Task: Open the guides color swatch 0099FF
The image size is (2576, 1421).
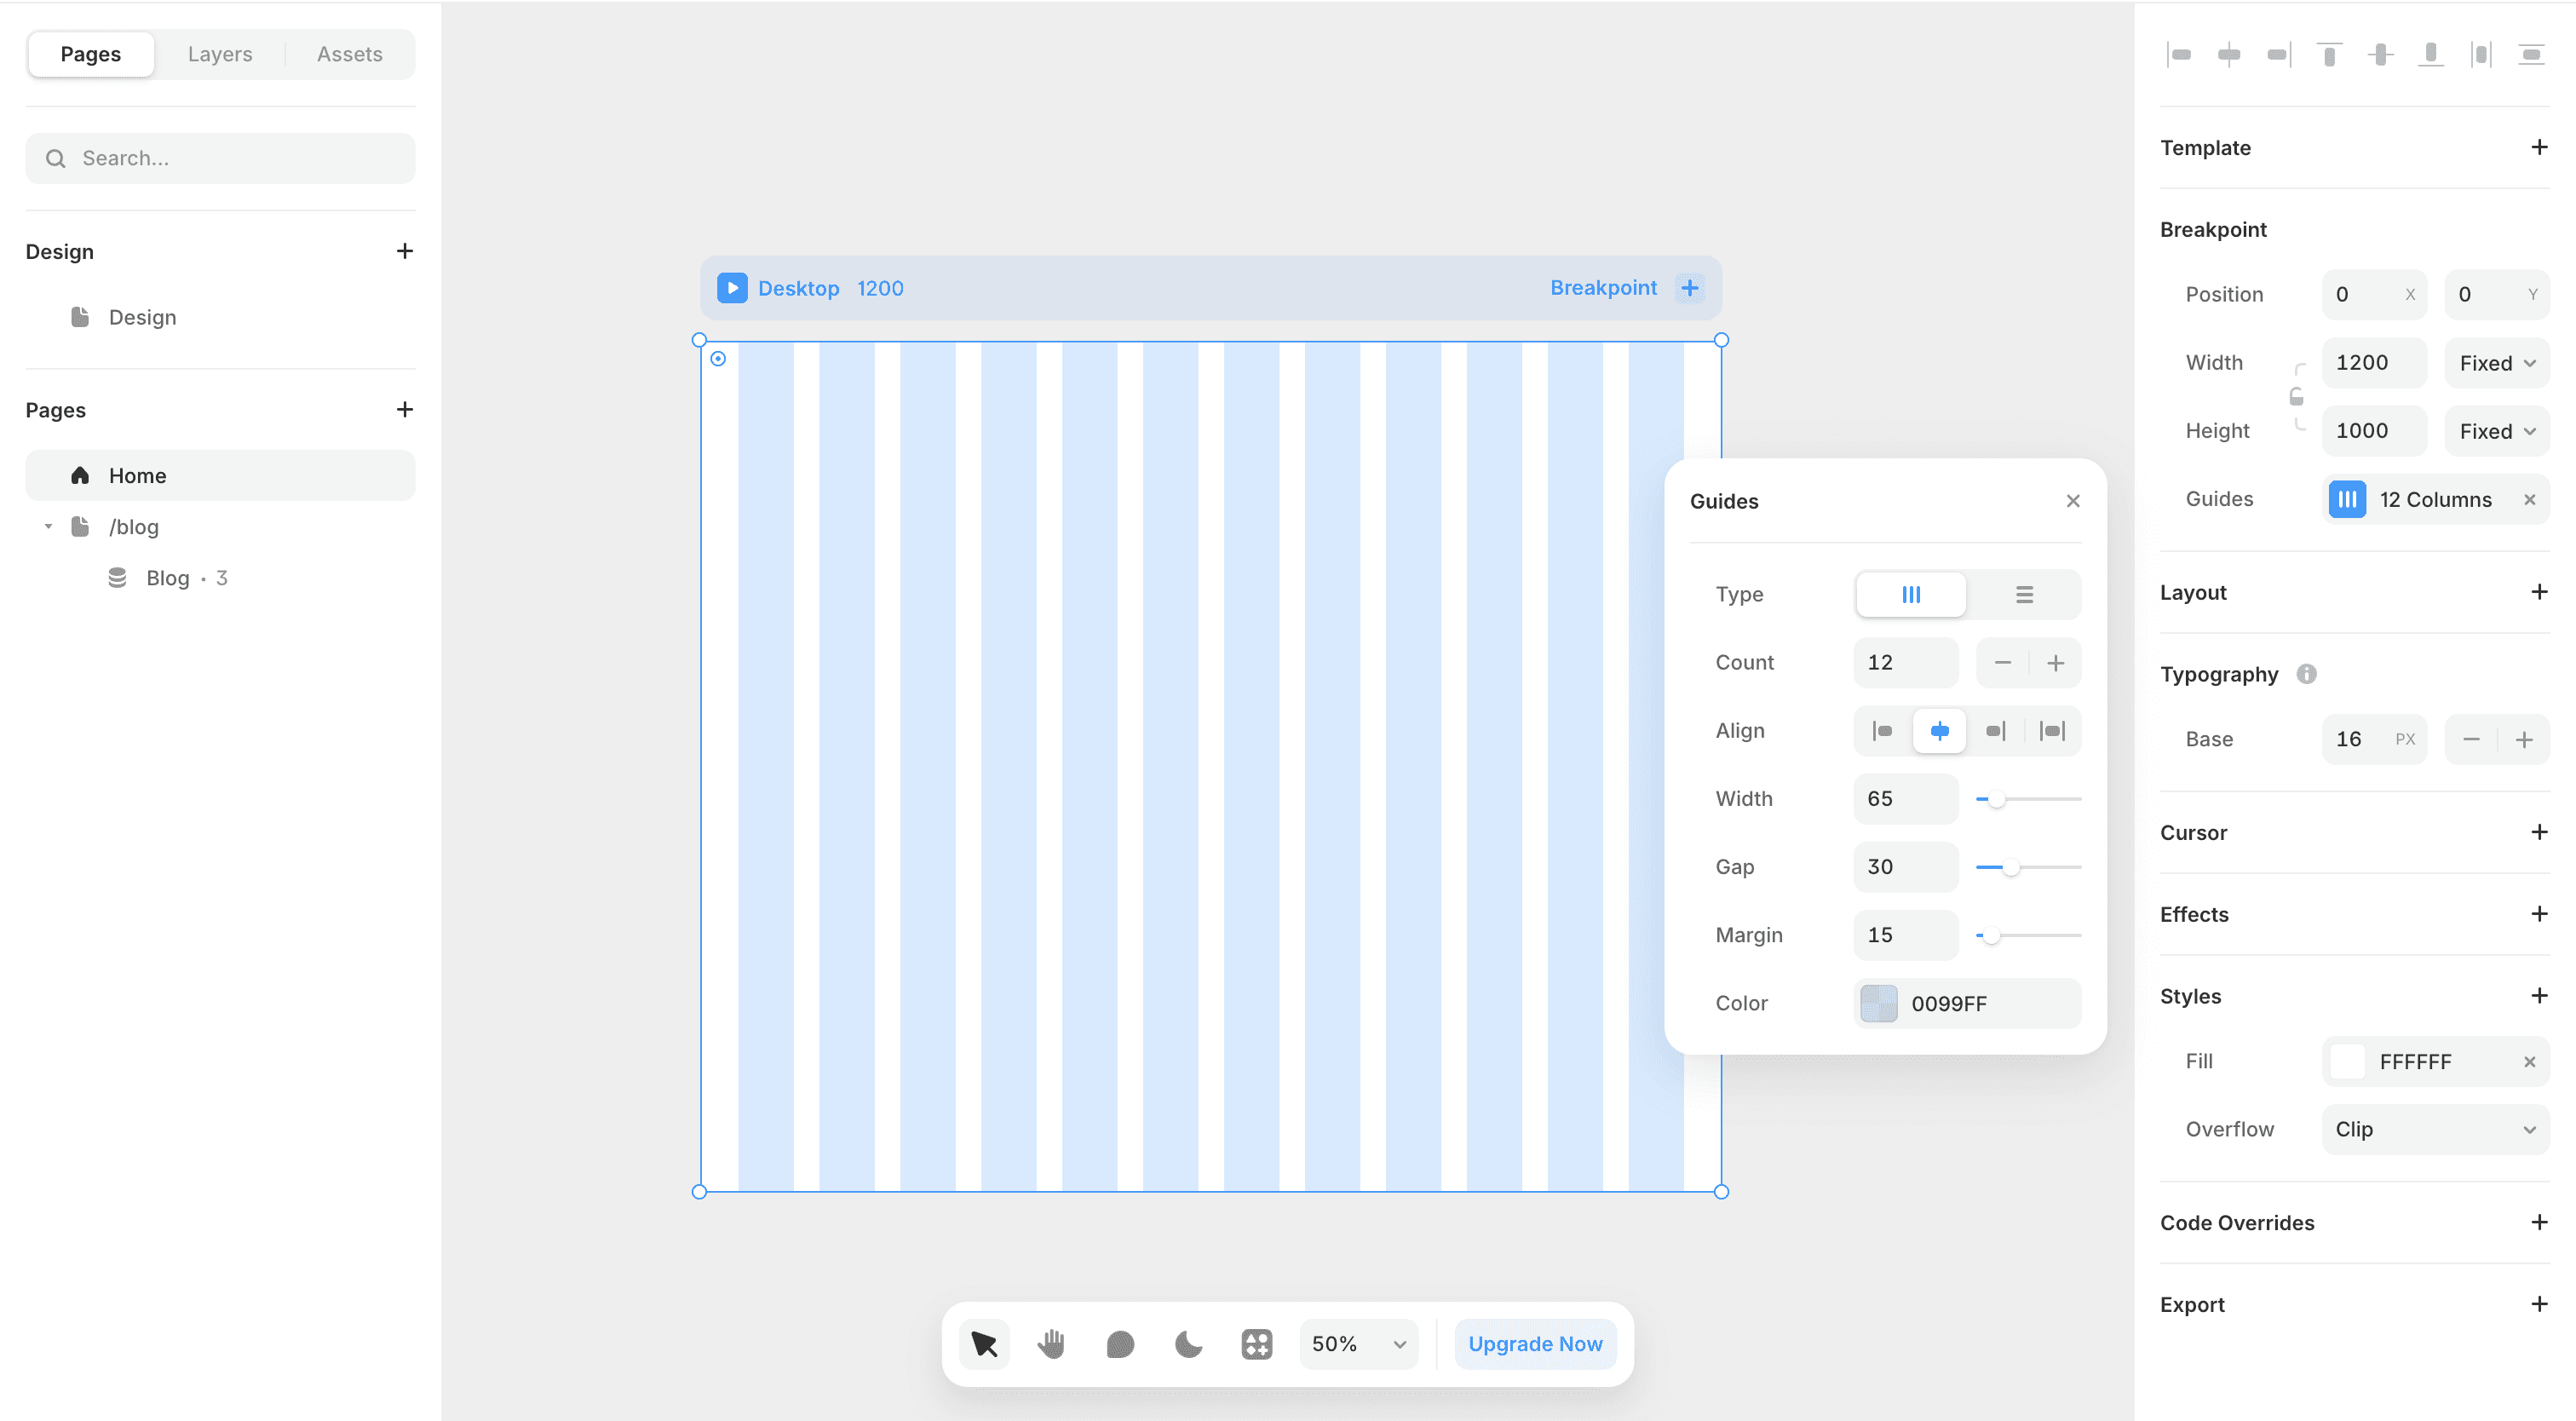Action: tap(1878, 1003)
